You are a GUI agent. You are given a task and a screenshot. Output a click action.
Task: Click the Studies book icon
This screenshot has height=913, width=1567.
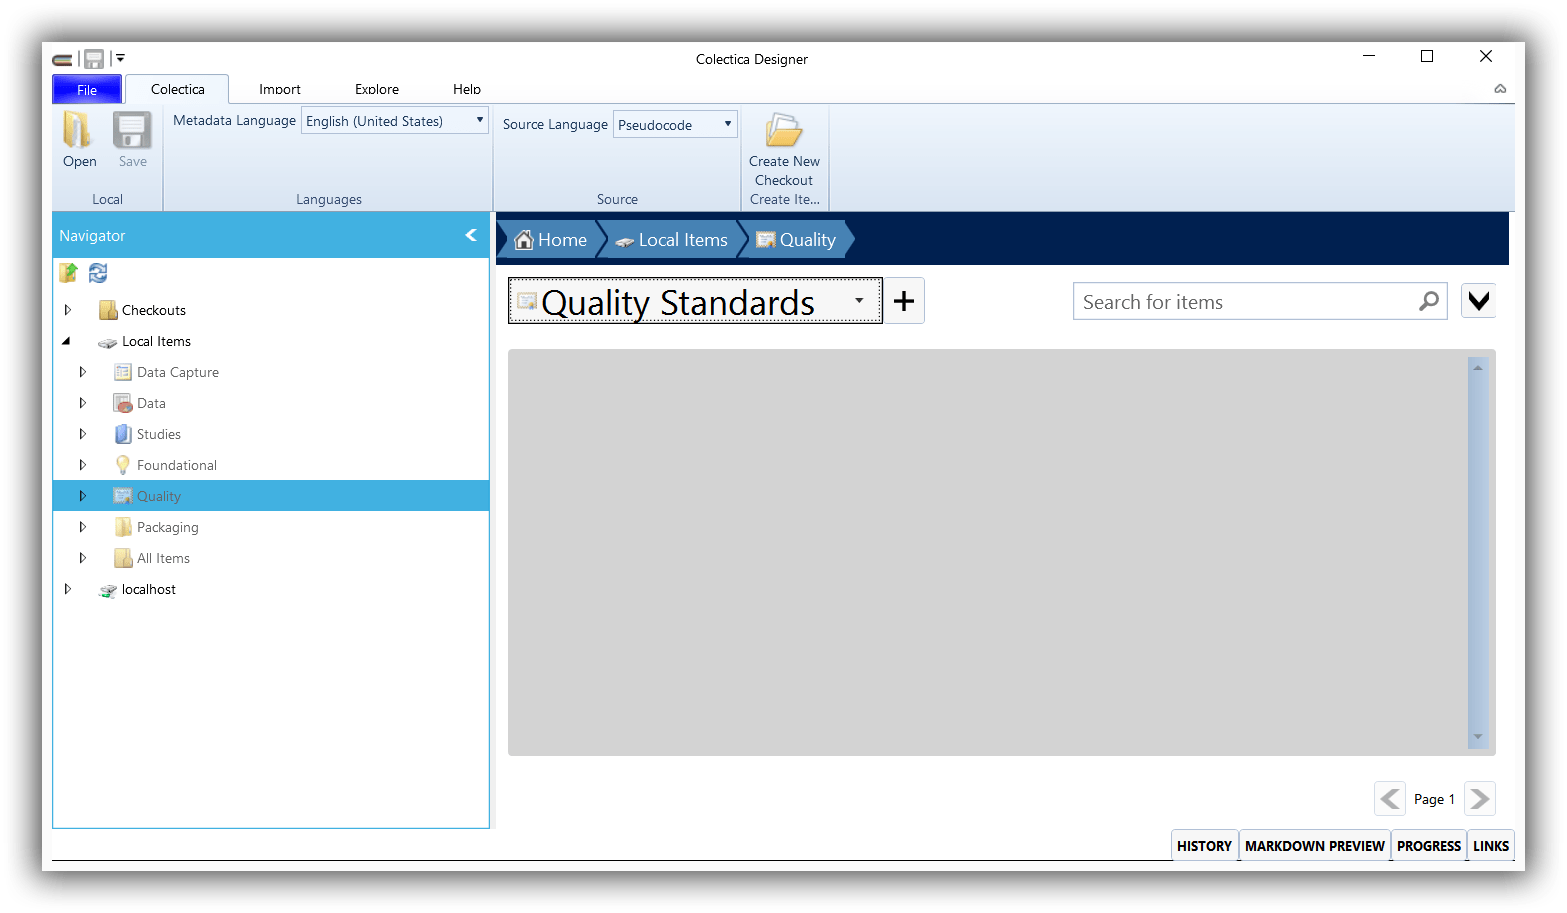(122, 433)
